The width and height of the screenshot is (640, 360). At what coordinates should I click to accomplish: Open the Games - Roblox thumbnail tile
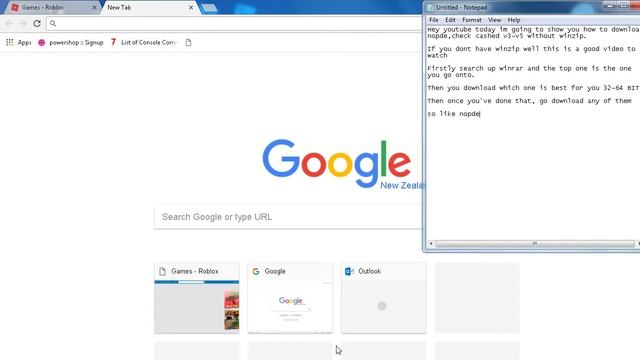pos(196,298)
